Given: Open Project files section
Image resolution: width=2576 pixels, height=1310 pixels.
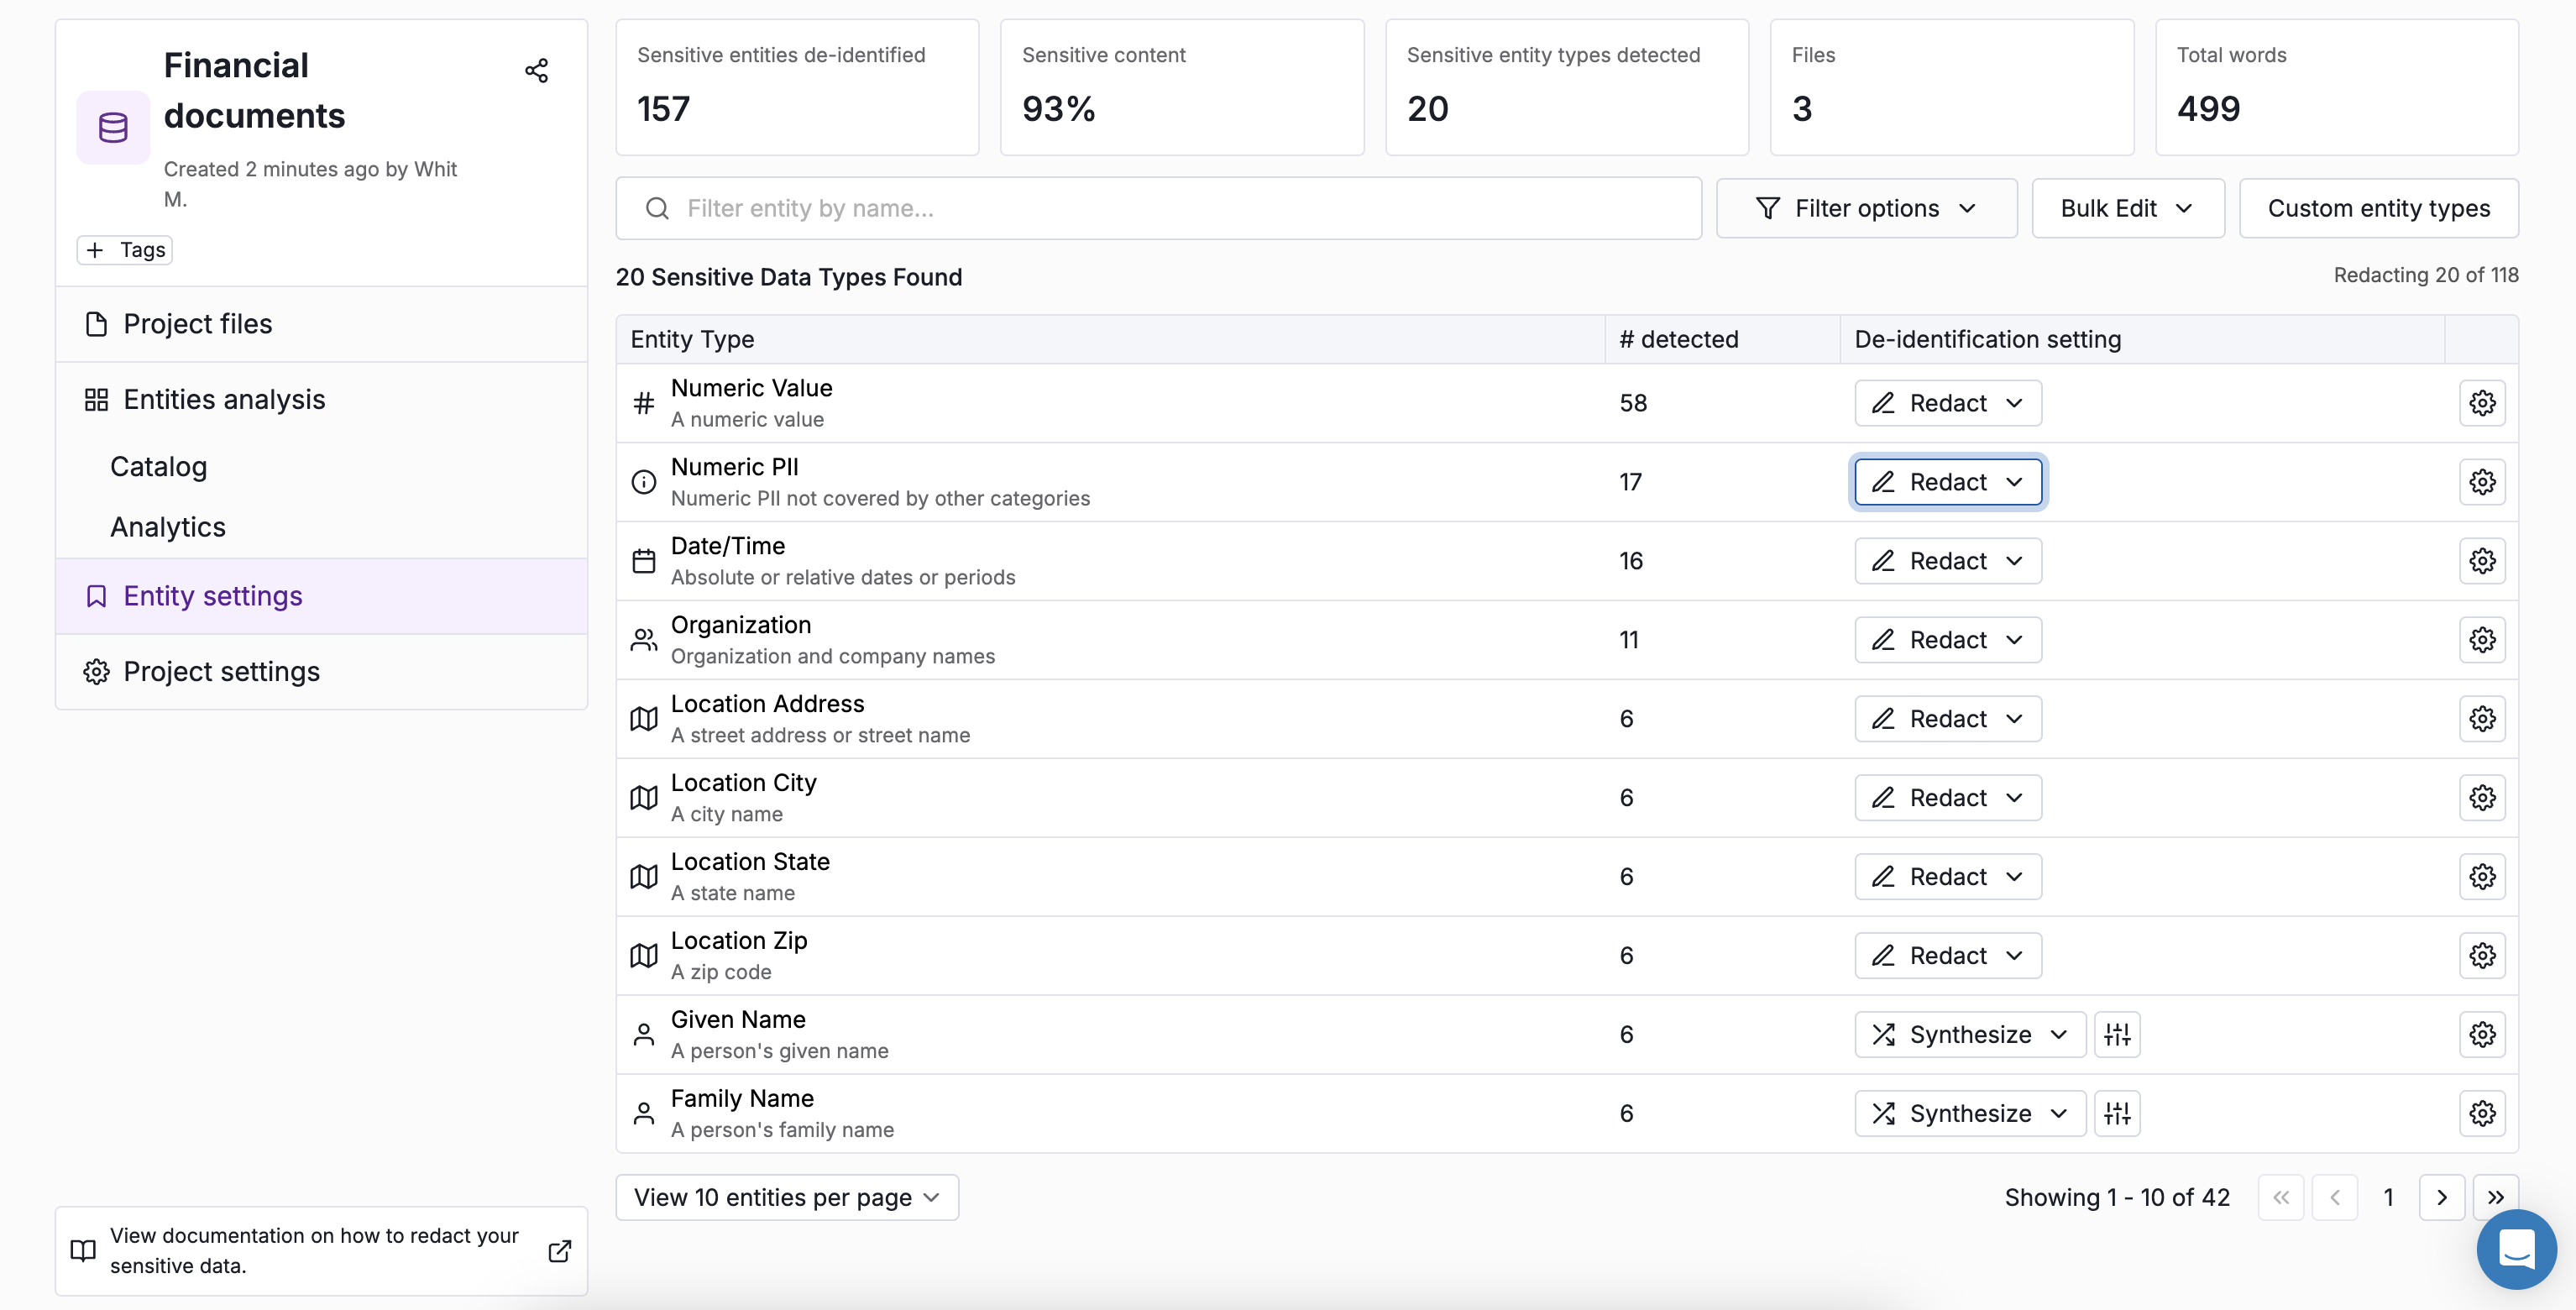Looking at the screenshot, I should click(198, 324).
